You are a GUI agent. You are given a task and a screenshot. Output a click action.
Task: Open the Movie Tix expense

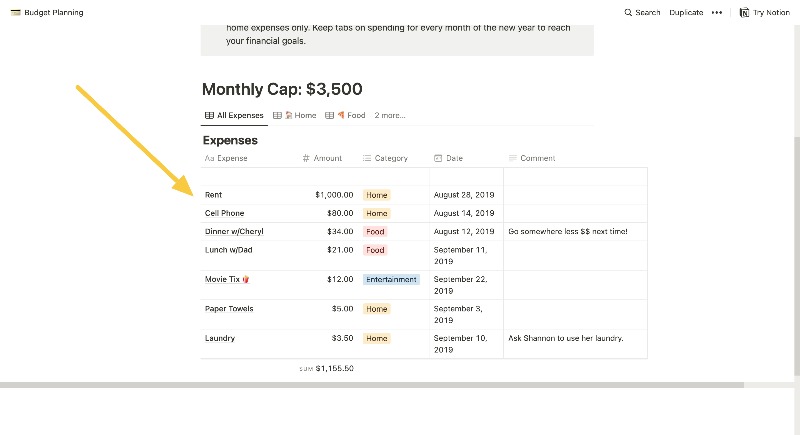click(227, 279)
